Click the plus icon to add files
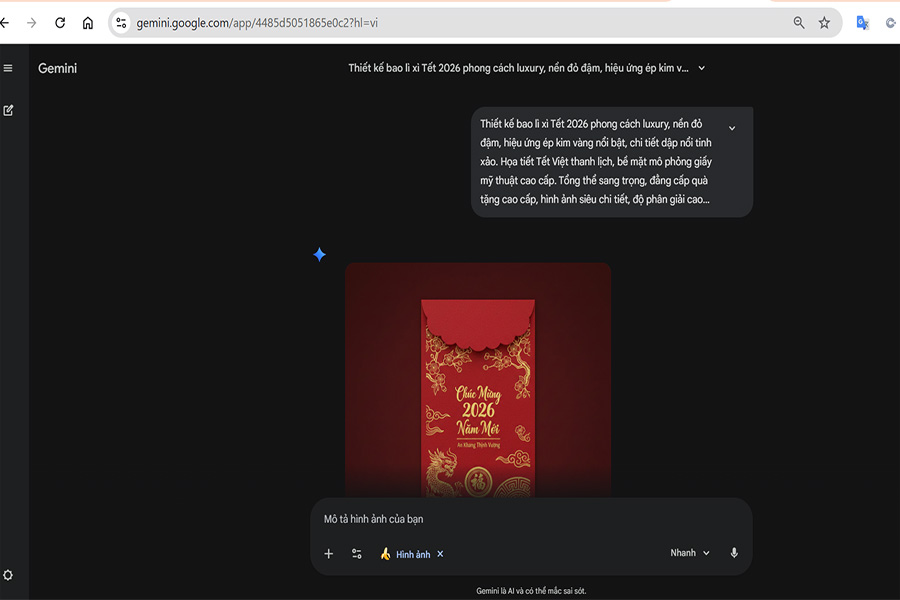 pos(329,554)
